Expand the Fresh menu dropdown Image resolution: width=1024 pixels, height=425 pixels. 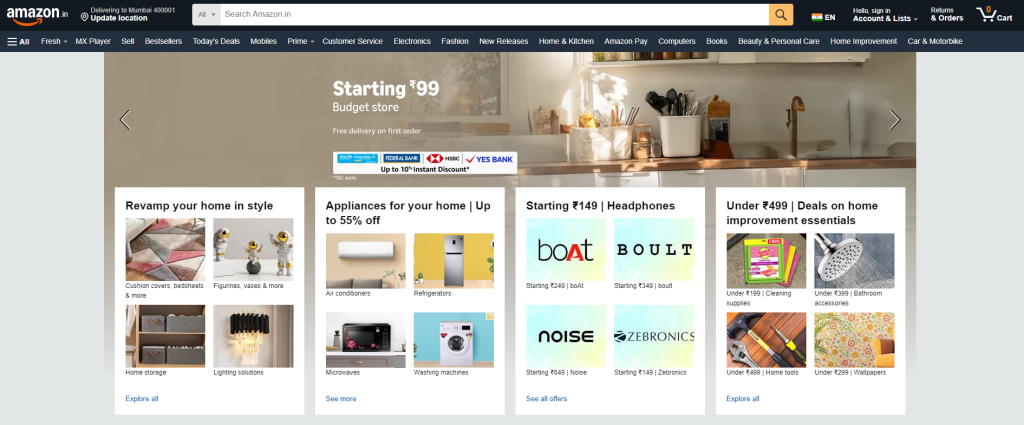click(x=54, y=41)
